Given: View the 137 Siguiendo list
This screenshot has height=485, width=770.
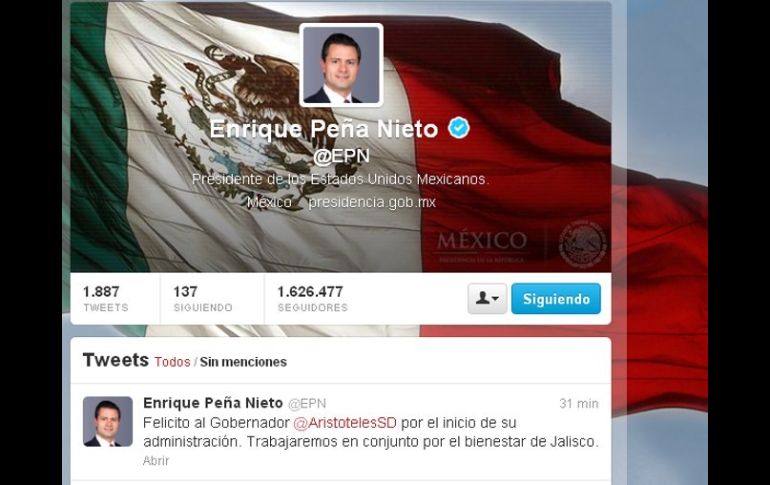Looking at the screenshot, I should (202, 298).
